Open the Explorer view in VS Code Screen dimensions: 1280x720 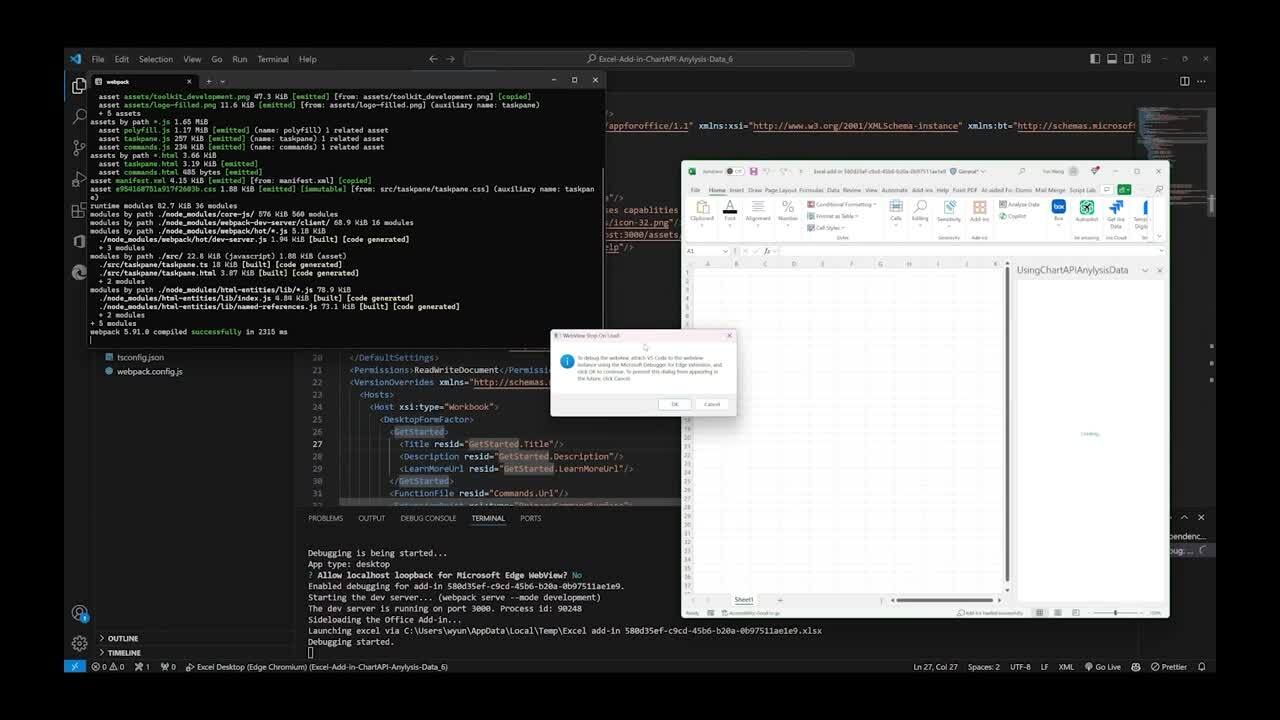[79, 86]
